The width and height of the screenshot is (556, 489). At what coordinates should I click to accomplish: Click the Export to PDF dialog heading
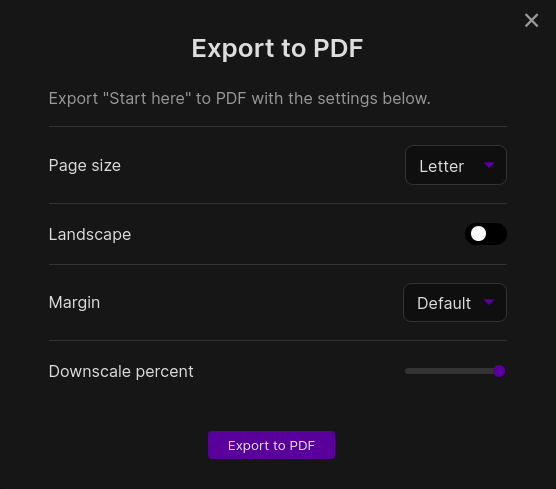point(277,48)
